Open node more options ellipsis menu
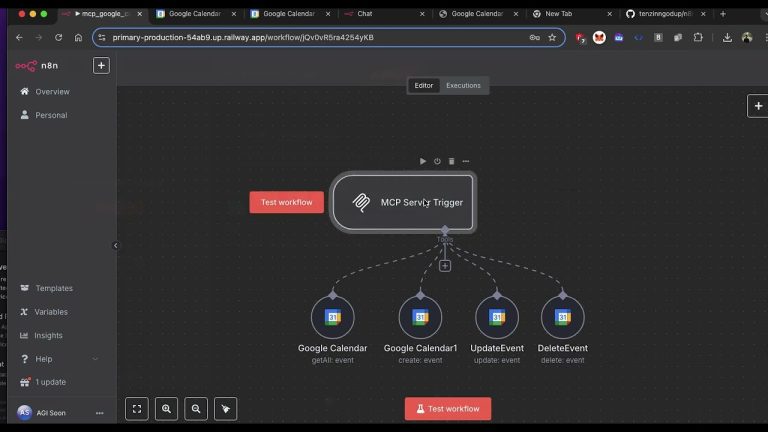Screen dimensions: 768x432 pyautogui.click(x=465, y=161)
